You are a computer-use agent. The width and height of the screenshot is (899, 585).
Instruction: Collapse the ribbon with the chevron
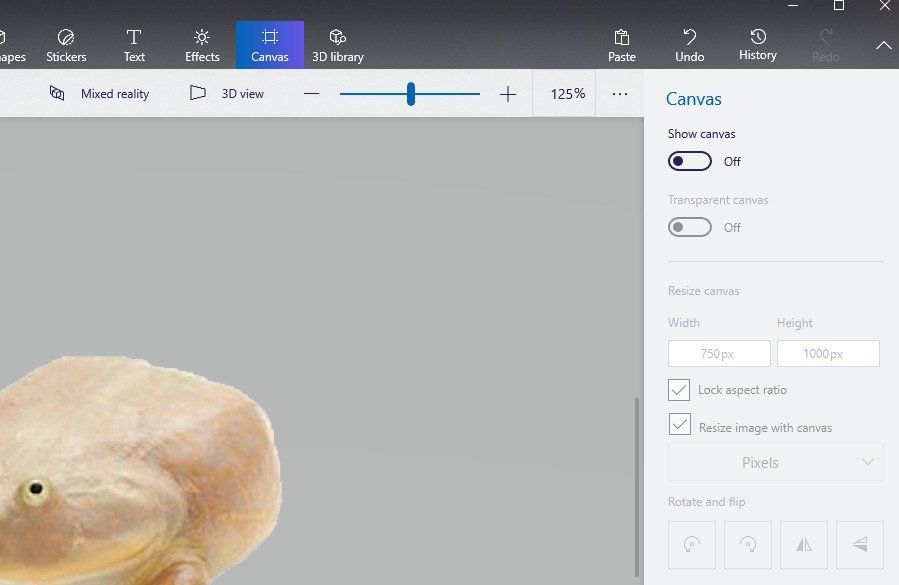pos(883,44)
